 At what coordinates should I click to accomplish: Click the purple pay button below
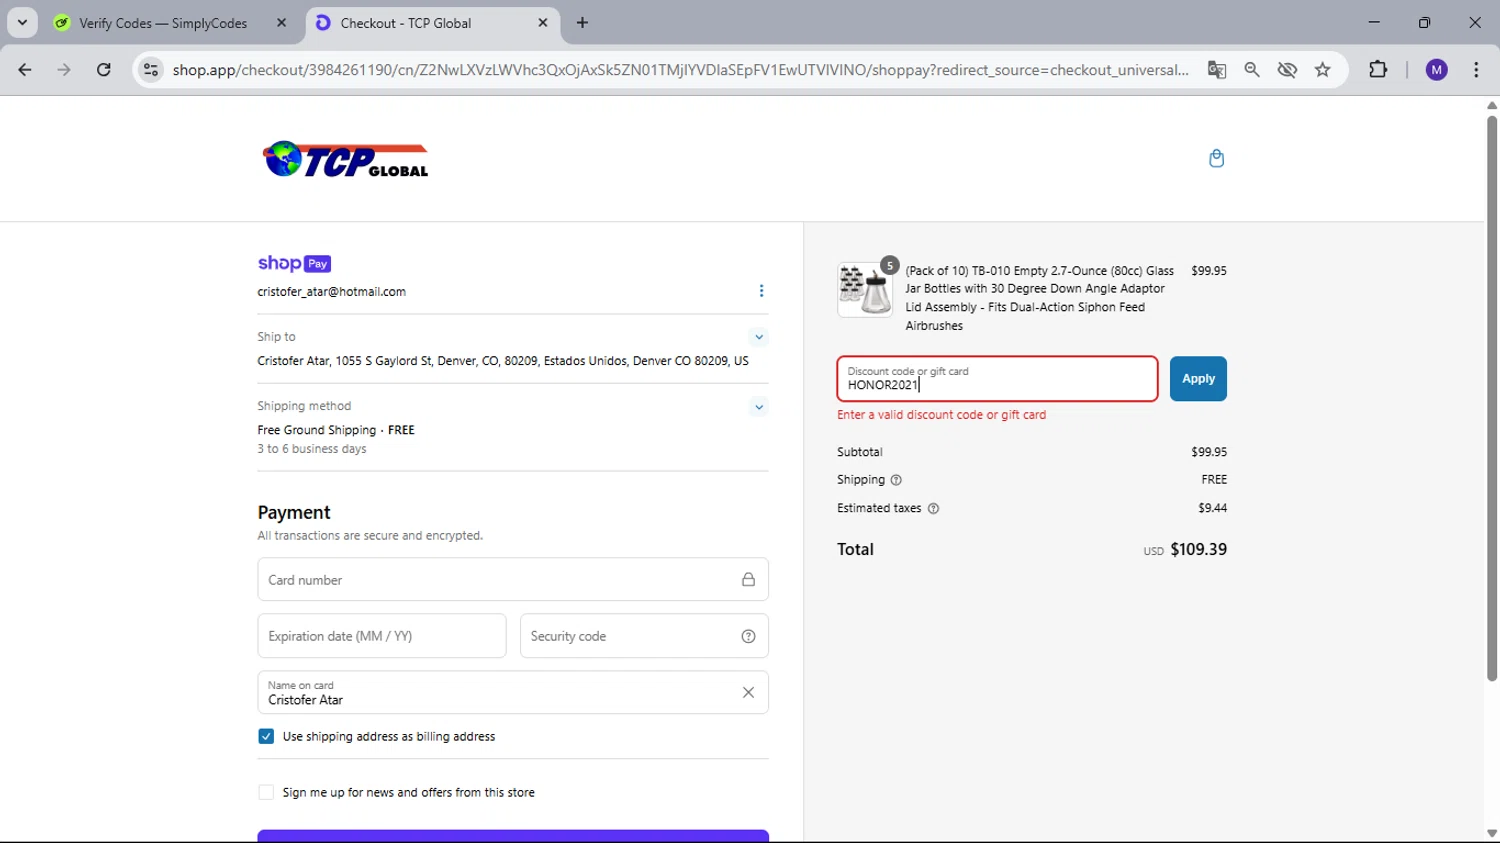point(513,836)
